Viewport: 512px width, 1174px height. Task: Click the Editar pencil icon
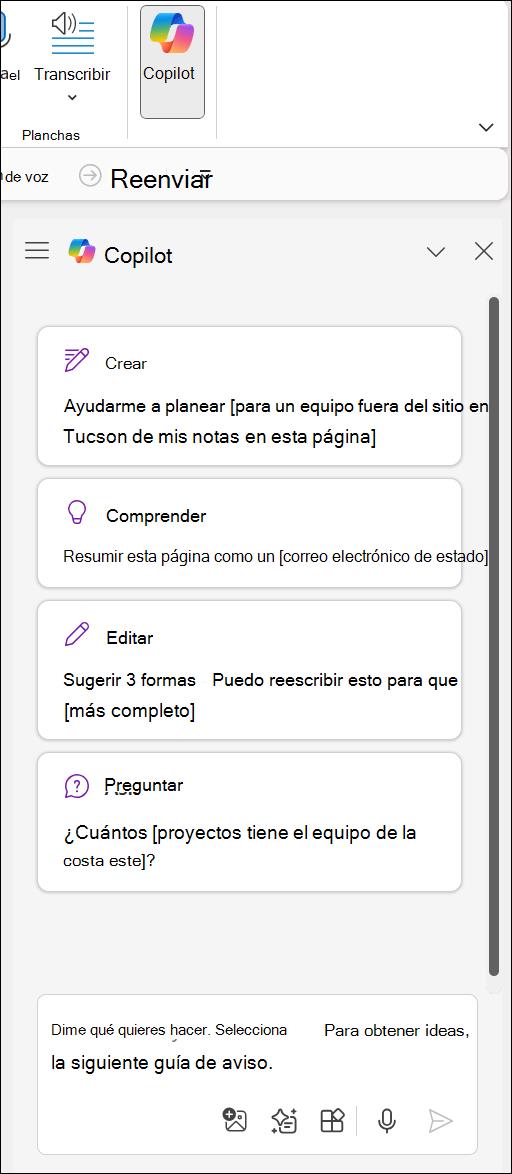click(76, 635)
